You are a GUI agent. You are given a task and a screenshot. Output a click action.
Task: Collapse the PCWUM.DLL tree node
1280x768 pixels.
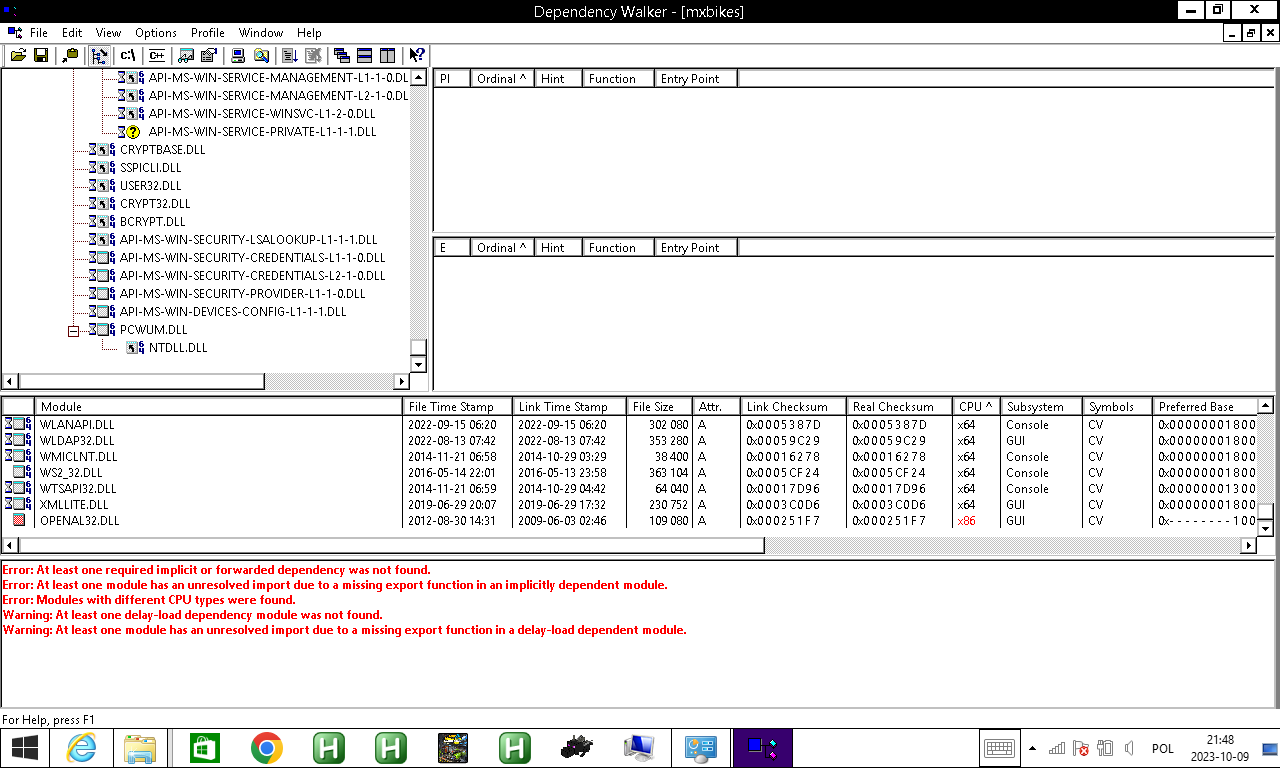pos(73,330)
